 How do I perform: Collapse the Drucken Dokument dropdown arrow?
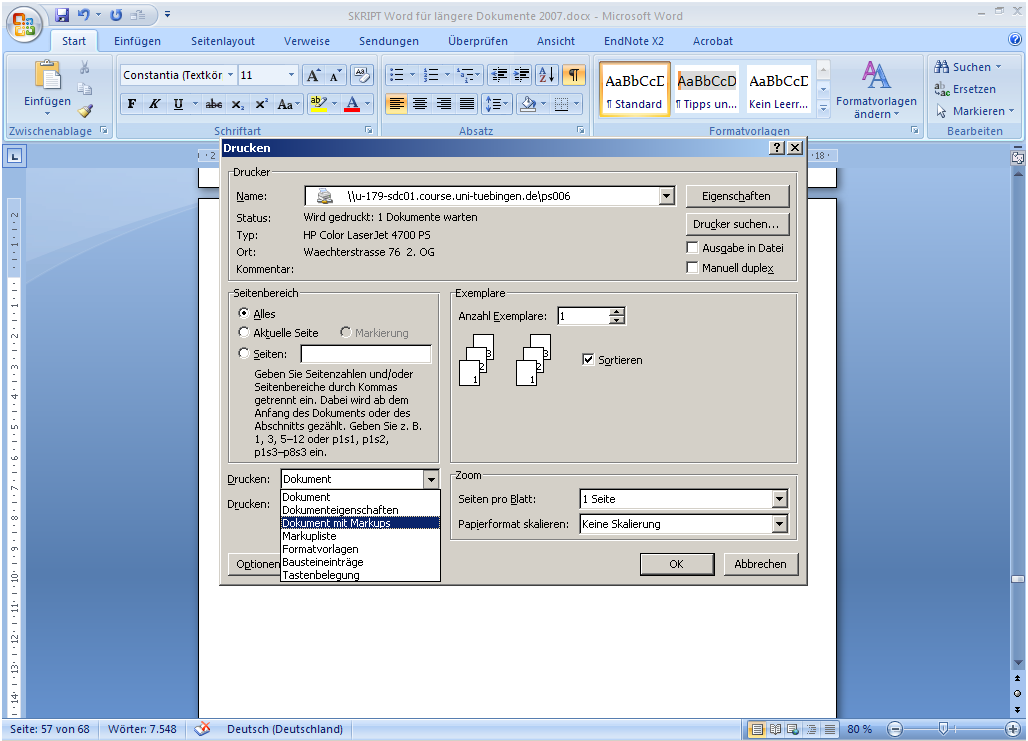coord(431,479)
